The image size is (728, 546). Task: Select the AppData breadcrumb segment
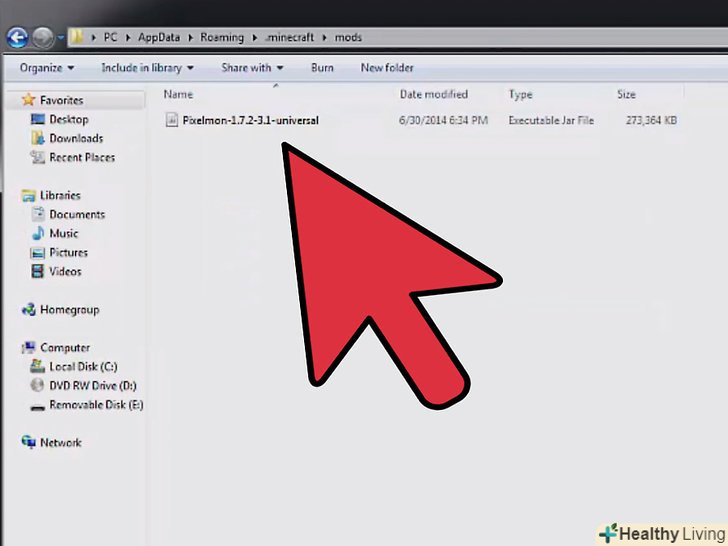click(159, 37)
